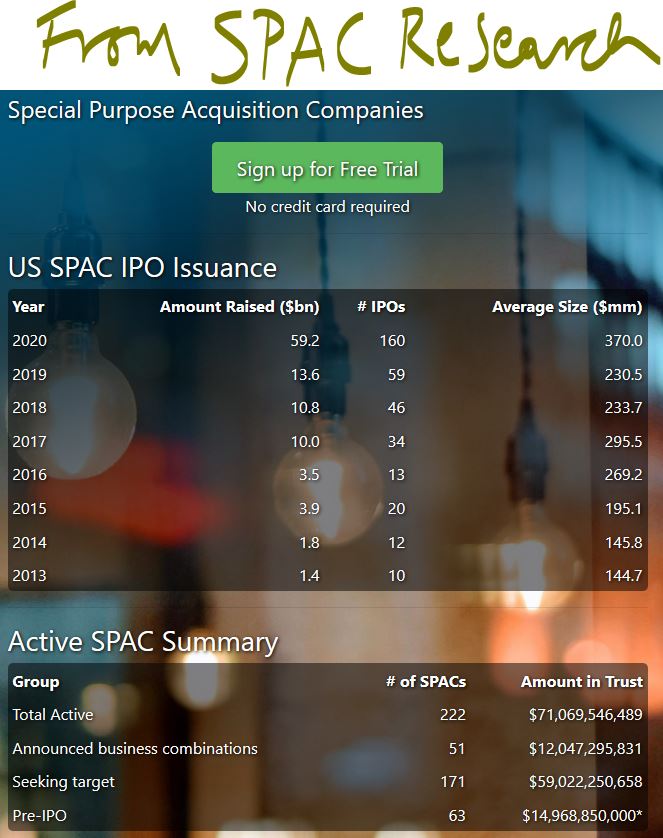This screenshot has height=838, width=663.
Task: Select the Announced business combinations row
Action: [x=327, y=748]
